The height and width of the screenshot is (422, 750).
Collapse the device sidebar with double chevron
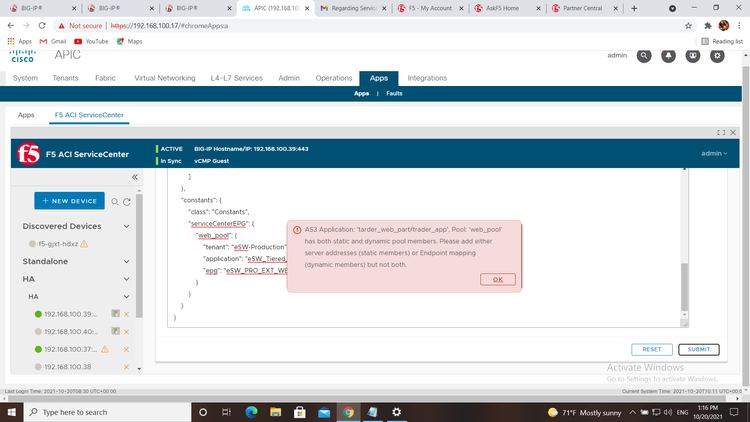pos(135,177)
